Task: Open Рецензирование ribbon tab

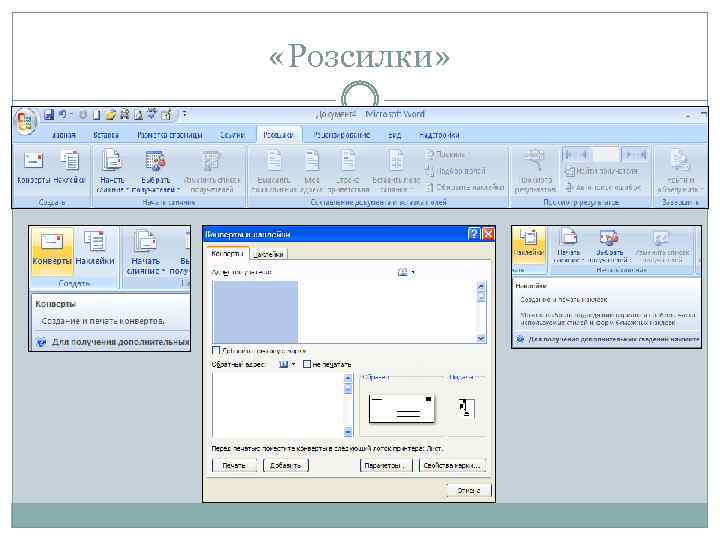Action: tap(342, 135)
